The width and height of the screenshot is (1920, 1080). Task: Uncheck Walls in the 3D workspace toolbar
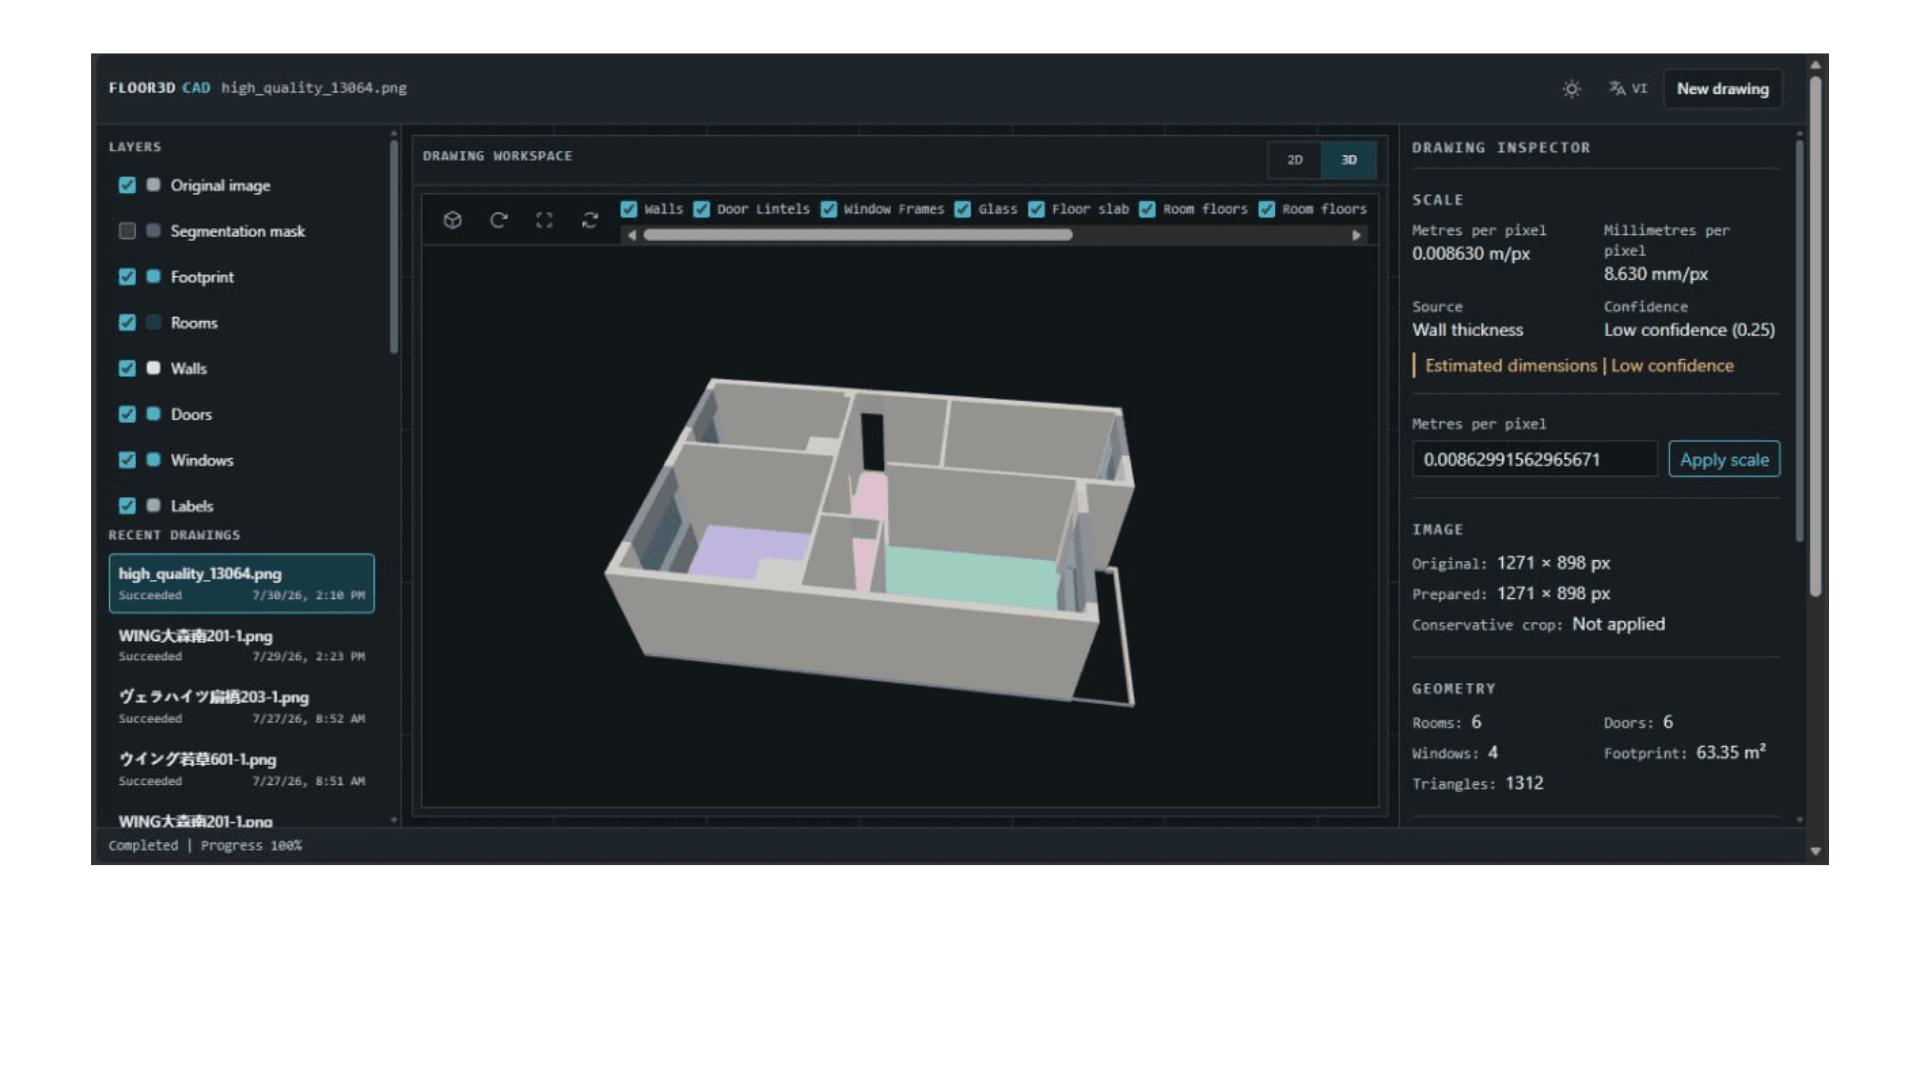coord(629,209)
